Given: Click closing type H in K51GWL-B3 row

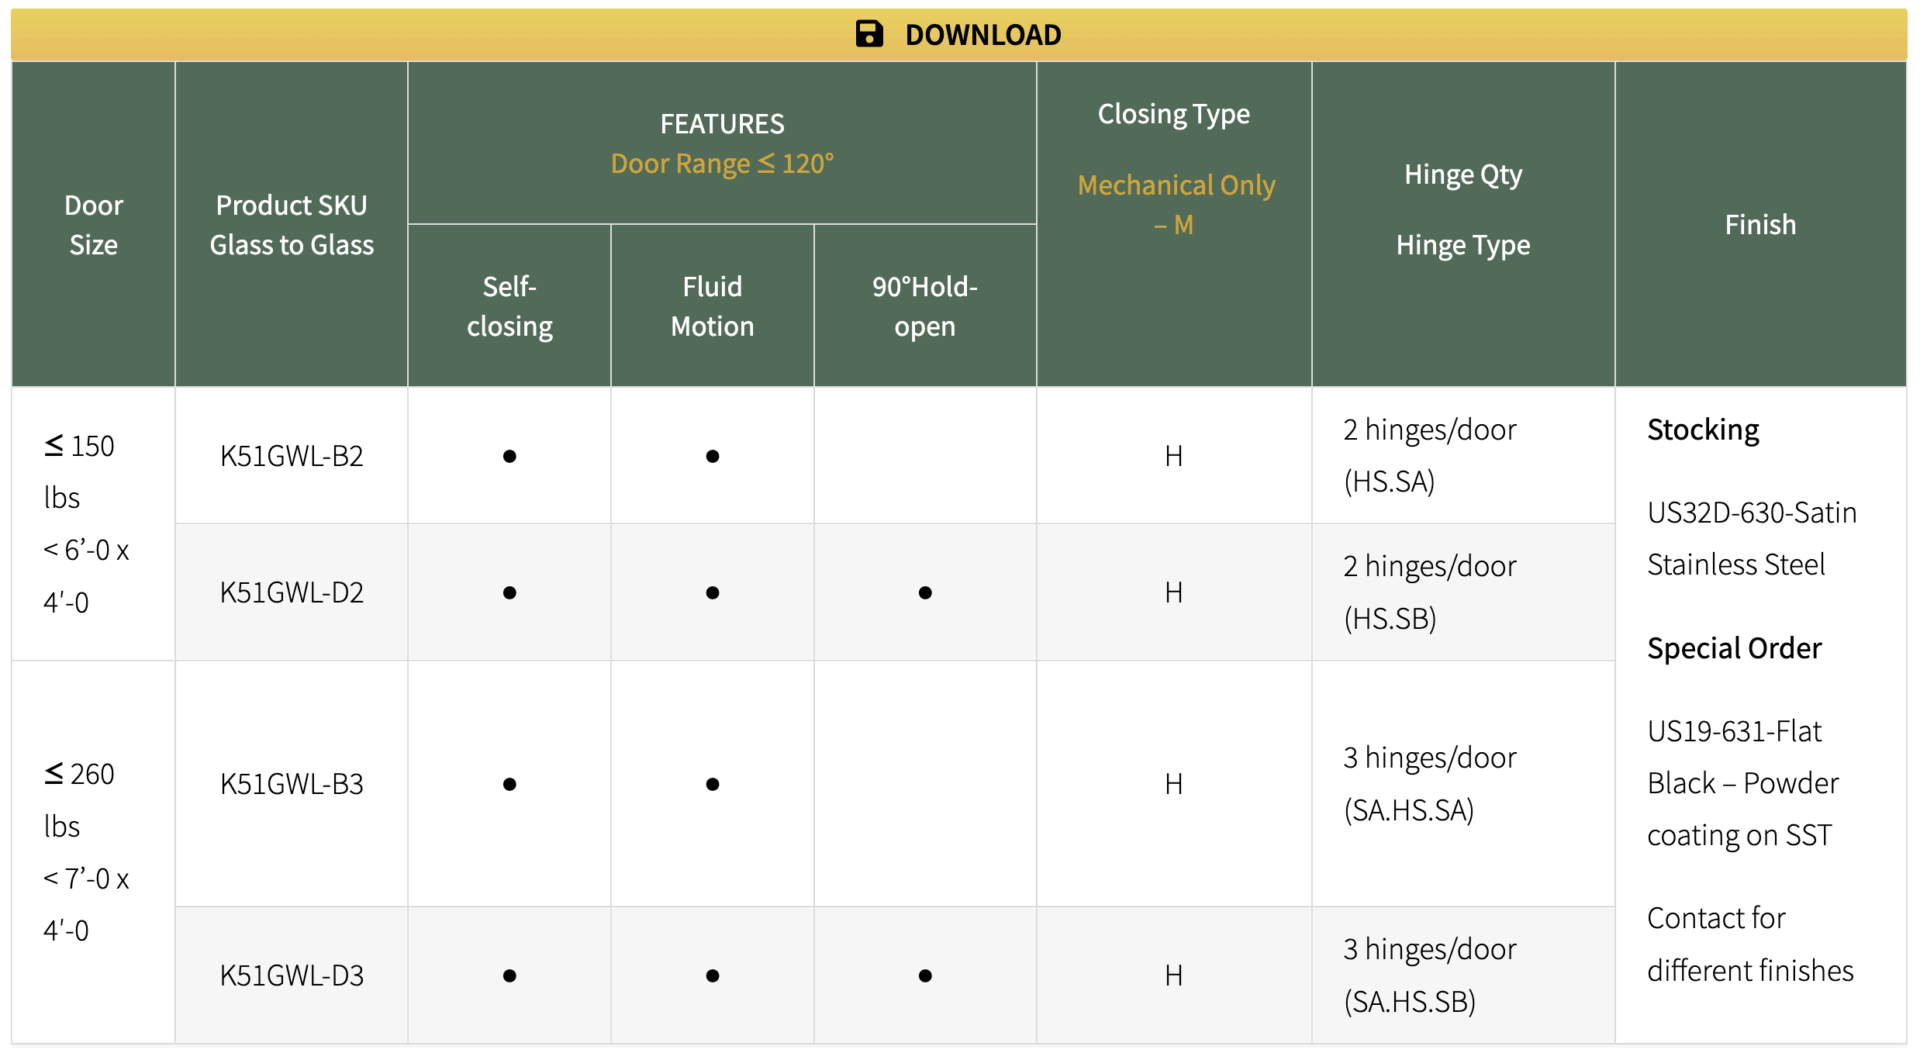Looking at the screenshot, I should tap(1174, 784).
